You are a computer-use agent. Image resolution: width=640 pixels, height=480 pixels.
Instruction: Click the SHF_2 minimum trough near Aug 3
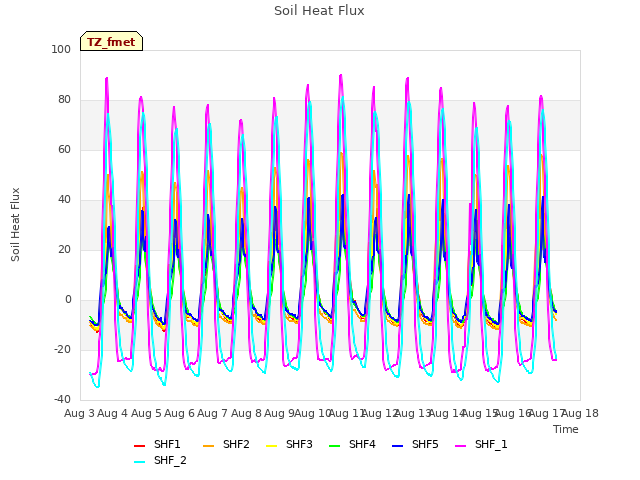click(98, 387)
